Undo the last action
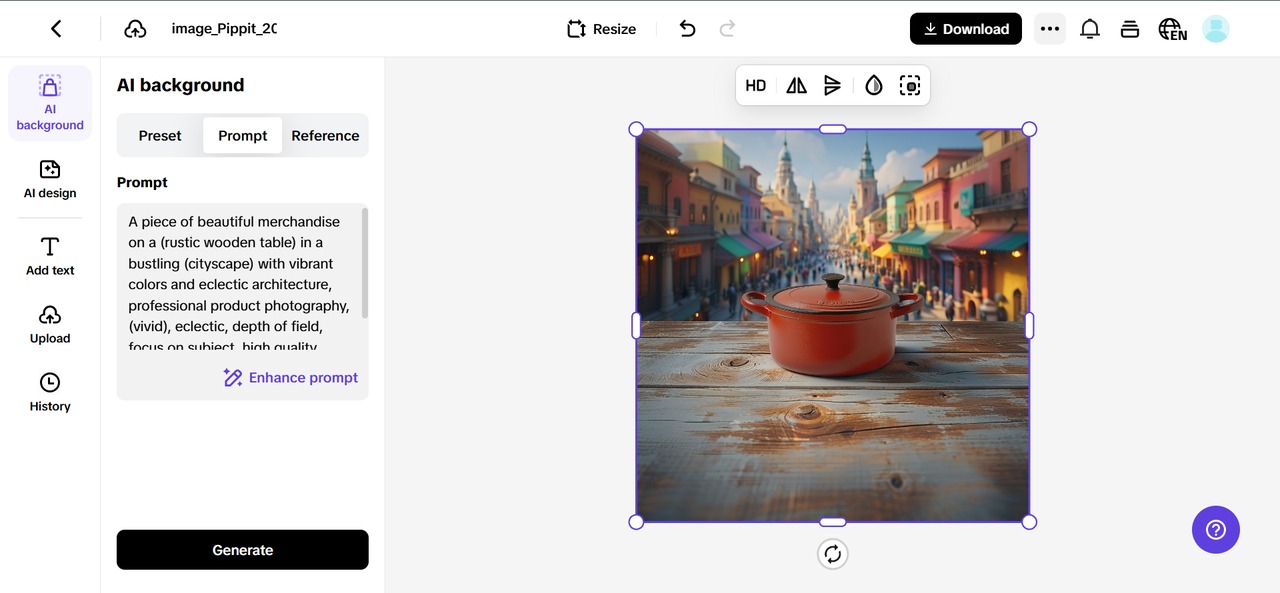The height and width of the screenshot is (593, 1280). coord(687,29)
